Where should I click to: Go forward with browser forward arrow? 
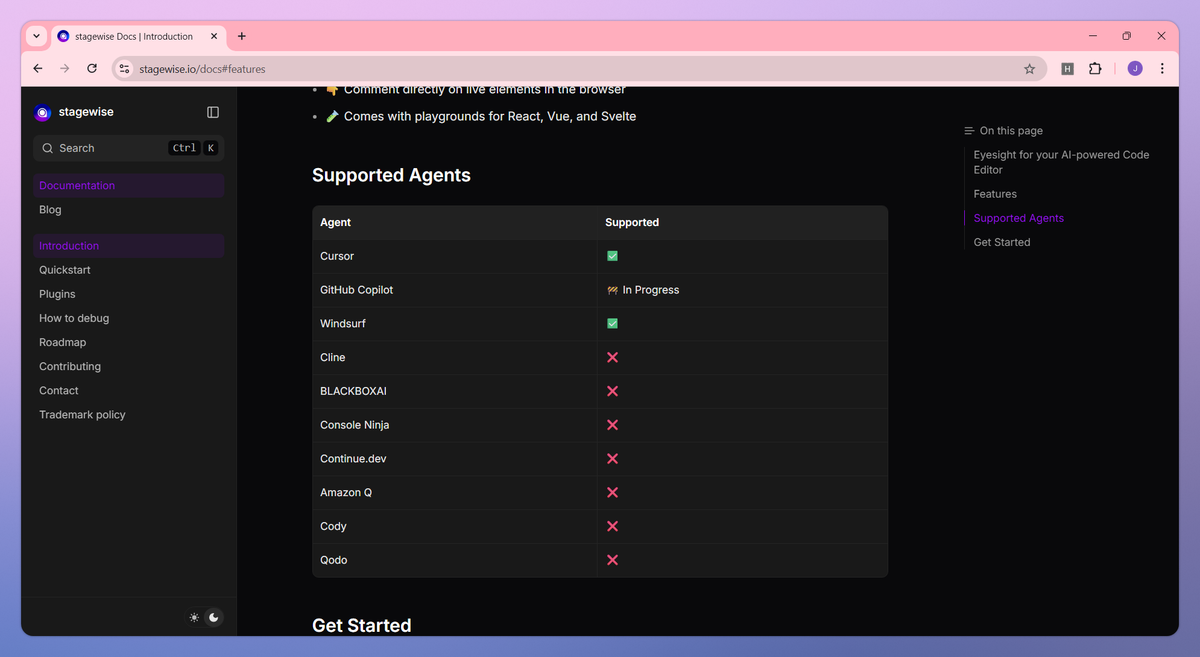pos(65,69)
